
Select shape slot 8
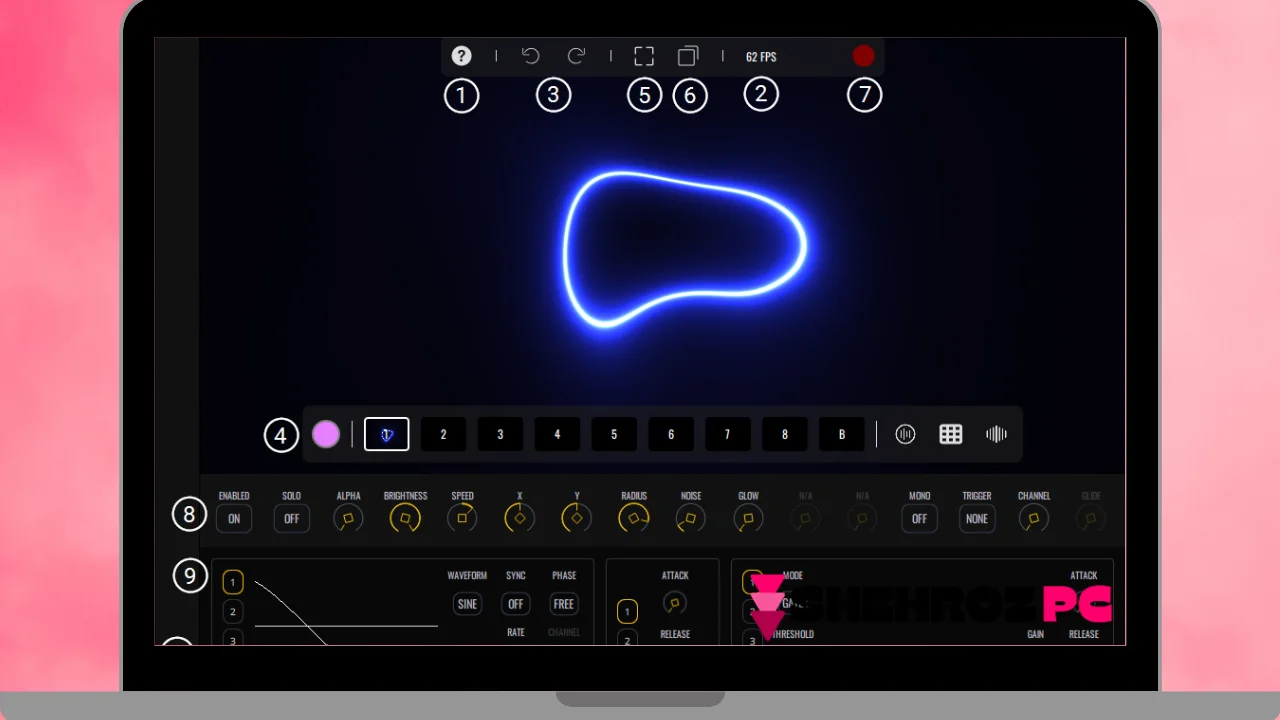pyautogui.click(x=785, y=434)
